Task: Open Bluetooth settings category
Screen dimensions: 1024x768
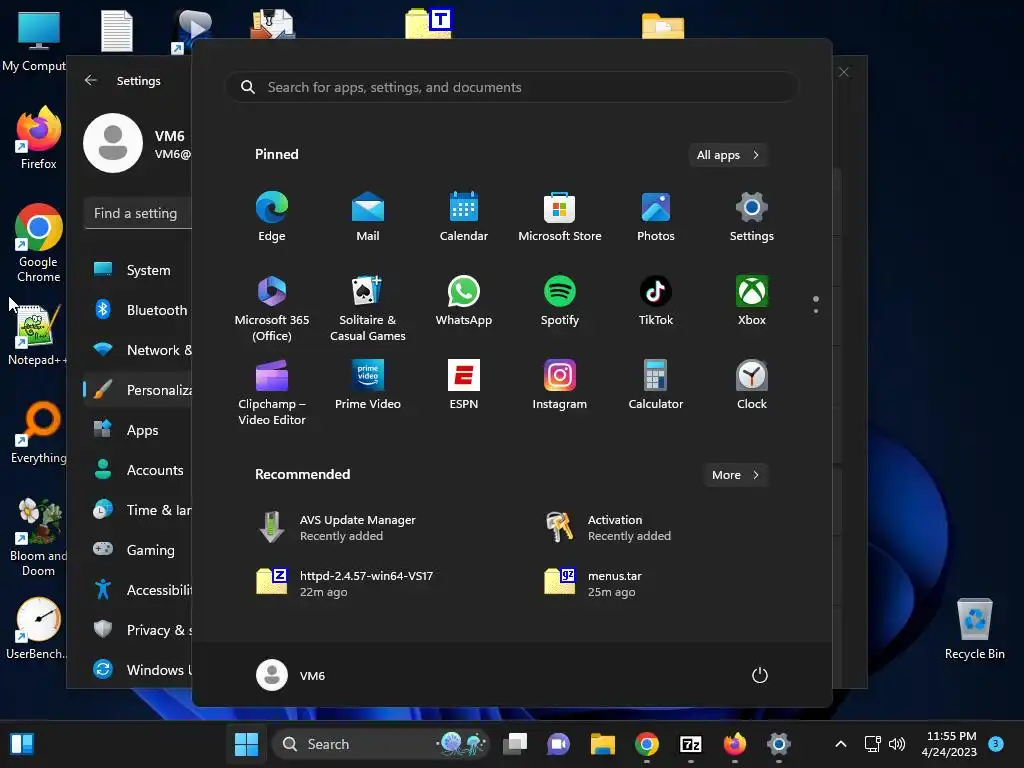Action: pos(137,310)
